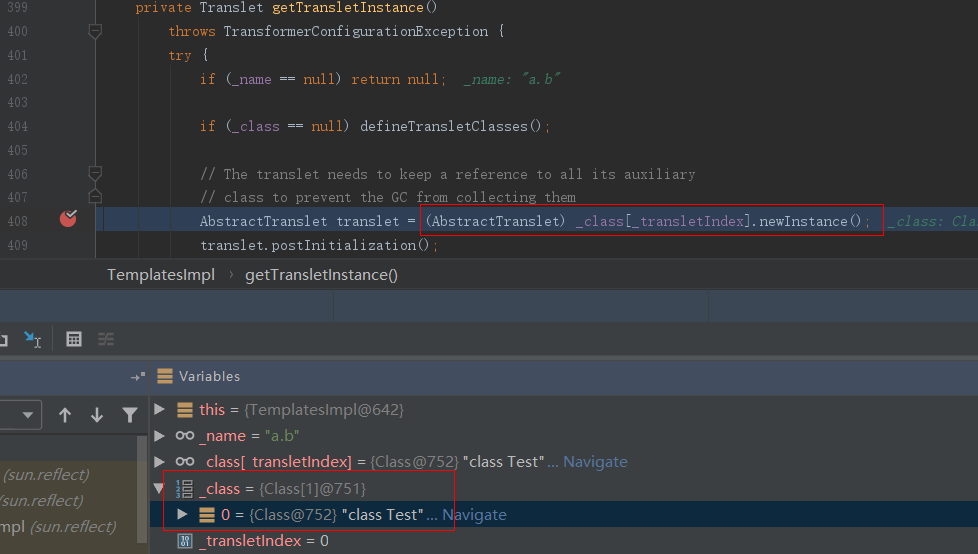Click 'translet.postInitialization()' on line 409

[x=315, y=245]
